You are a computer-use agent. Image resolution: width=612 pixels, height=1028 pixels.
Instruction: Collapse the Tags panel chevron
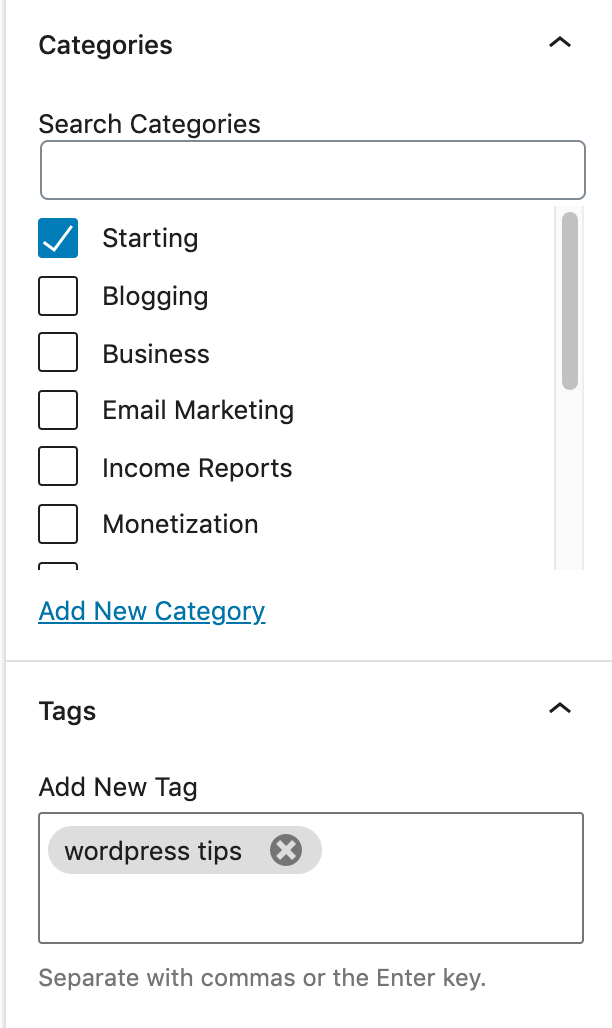coord(560,709)
